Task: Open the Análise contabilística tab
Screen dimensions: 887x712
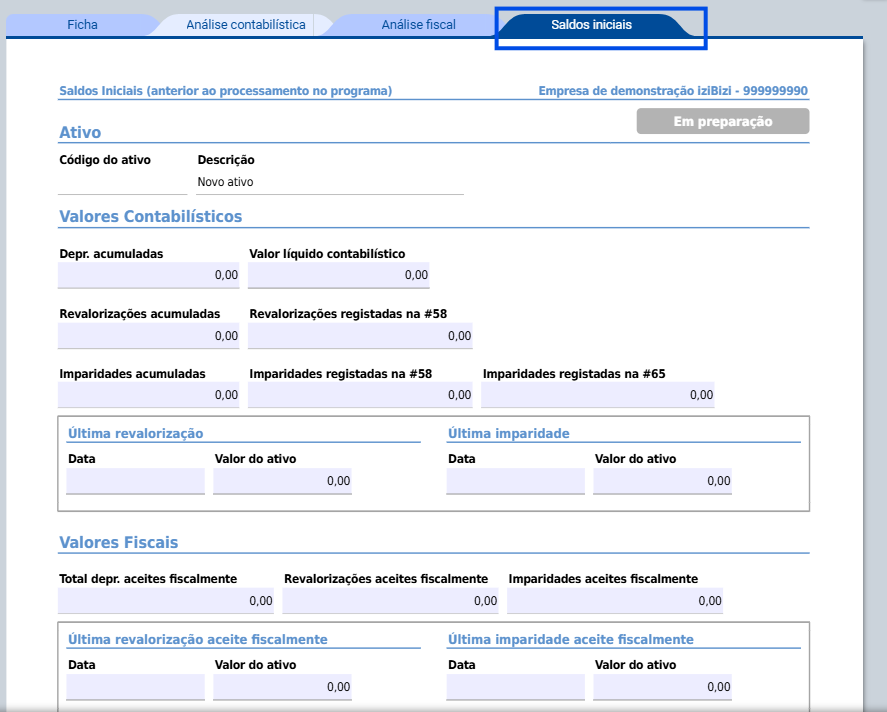Action: click(246, 25)
